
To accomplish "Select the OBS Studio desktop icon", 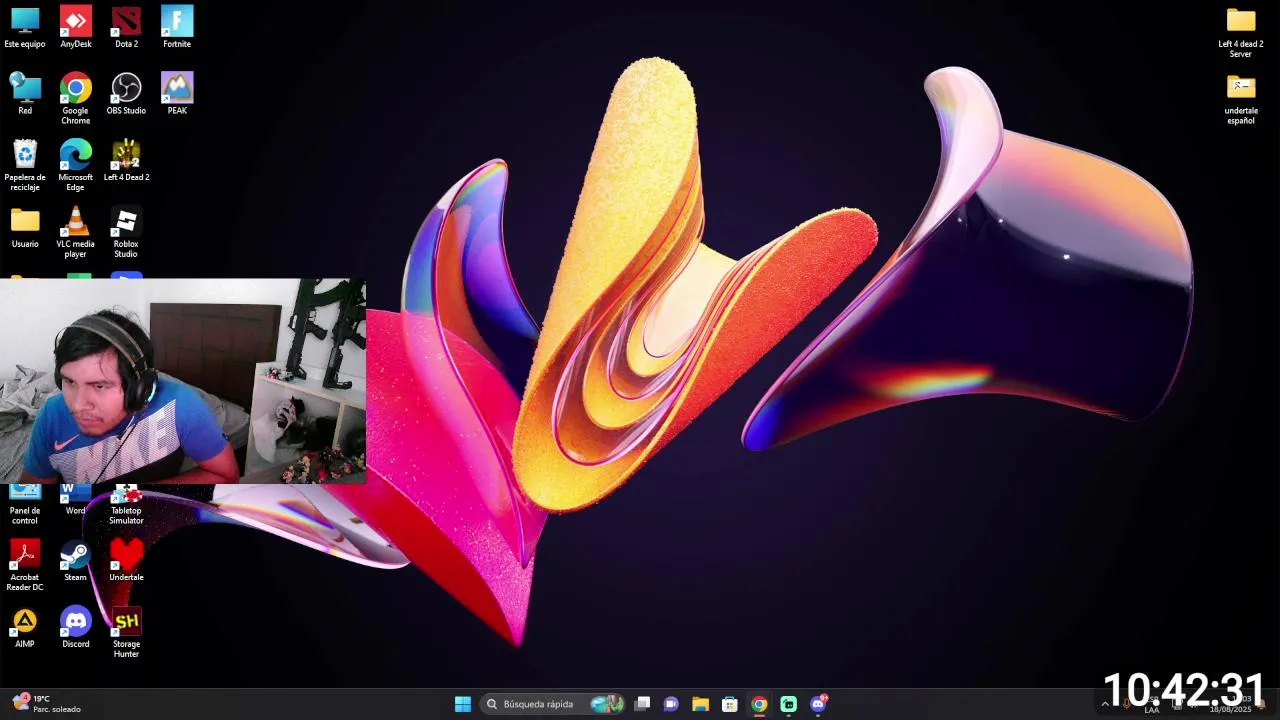I will point(126,95).
